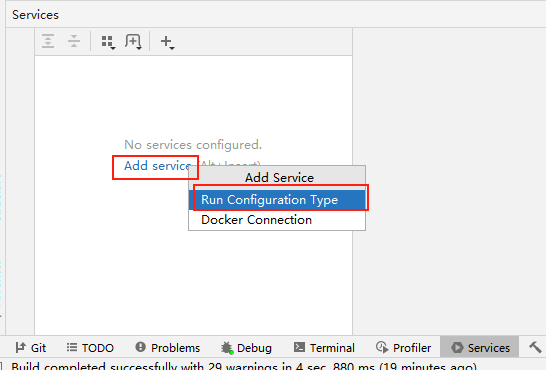This screenshot has width=546, height=370.
Task: Open the TODO tool window tab
Action: 90,347
